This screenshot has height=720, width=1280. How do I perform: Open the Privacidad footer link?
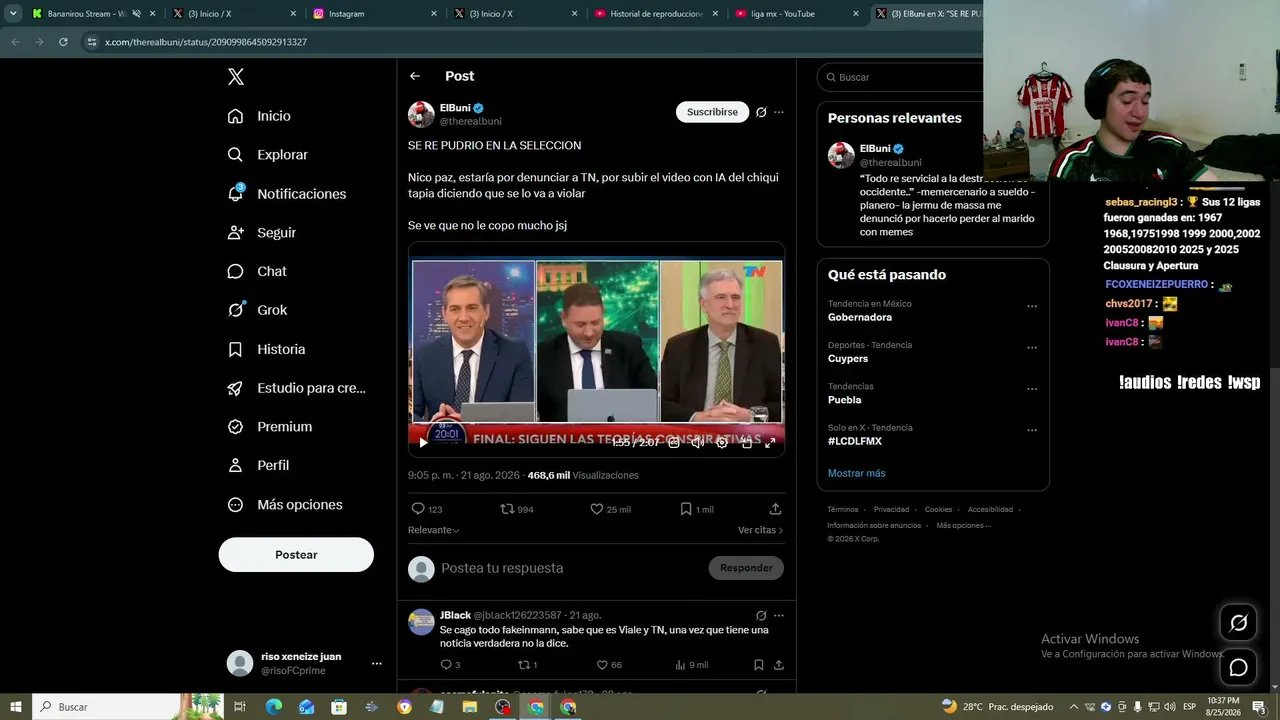[x=891, y=509]
